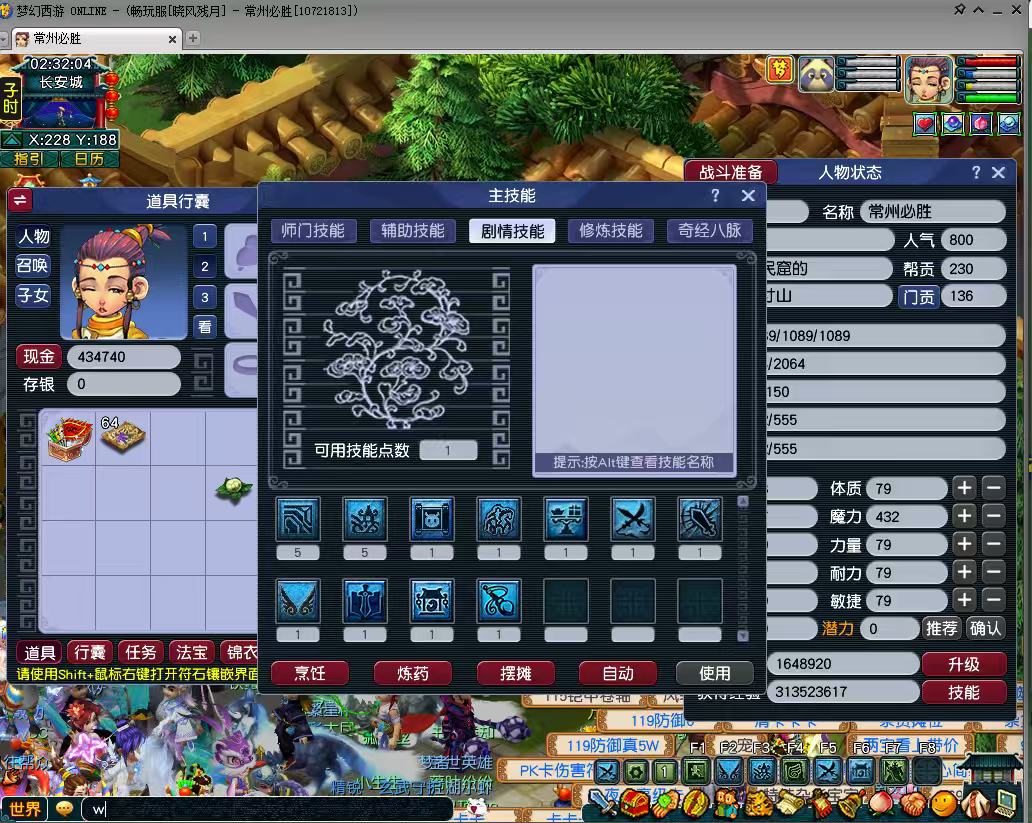Select the shining sword skill icon
Image resolution: width=1032 pixels, height=823 pixels.
(700, 519)
